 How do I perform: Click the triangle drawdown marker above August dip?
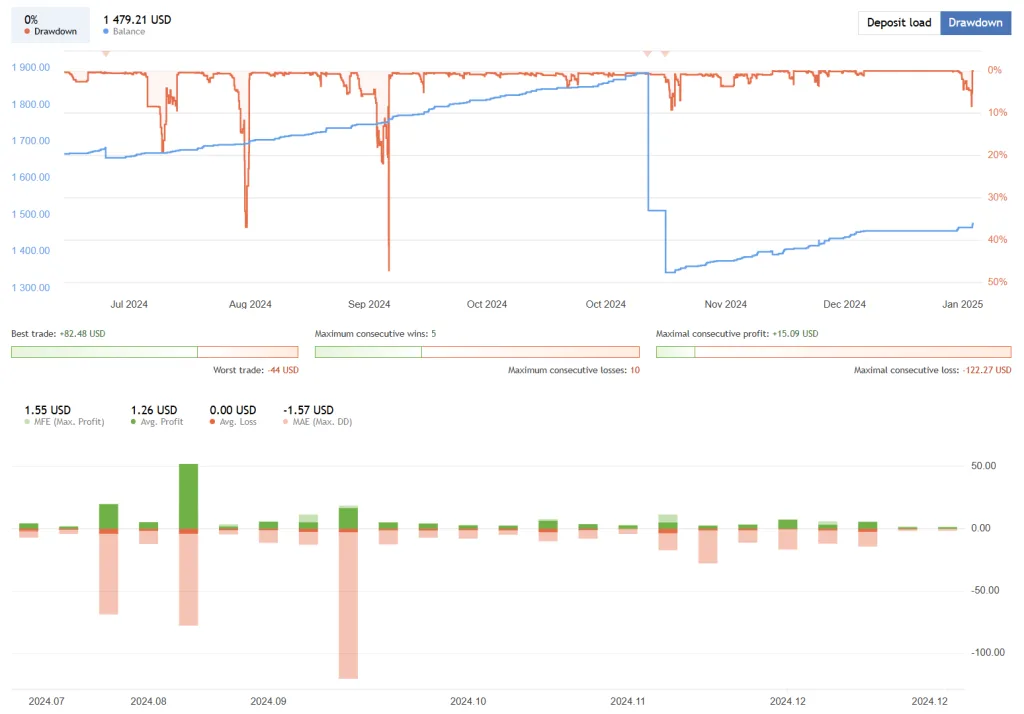pos(107,53)
